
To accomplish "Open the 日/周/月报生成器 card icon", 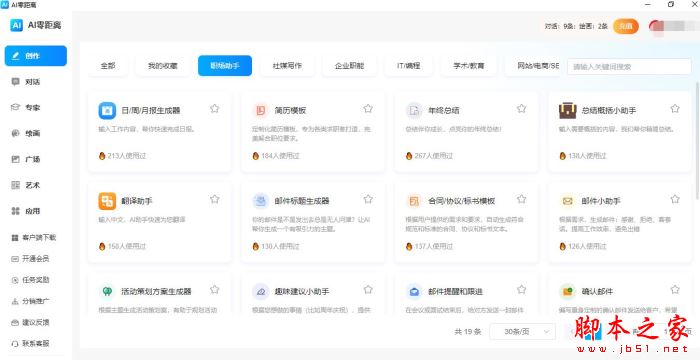I will 107,110.
